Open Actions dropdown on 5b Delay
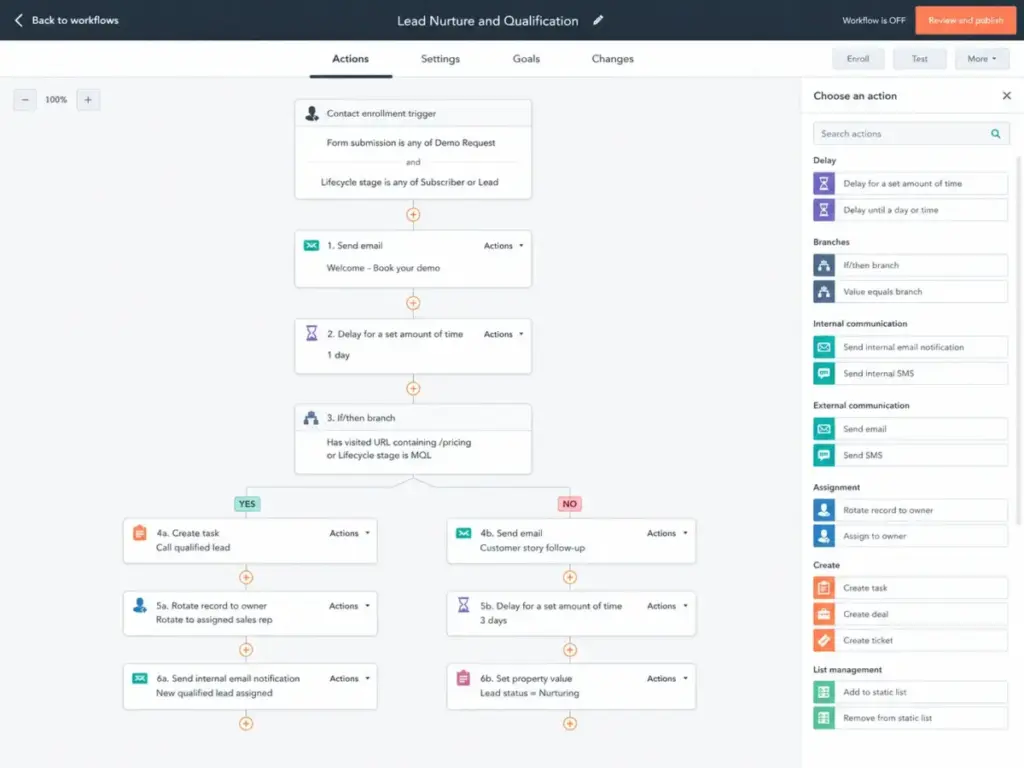1024x768 pixels. tap(667, 606)
